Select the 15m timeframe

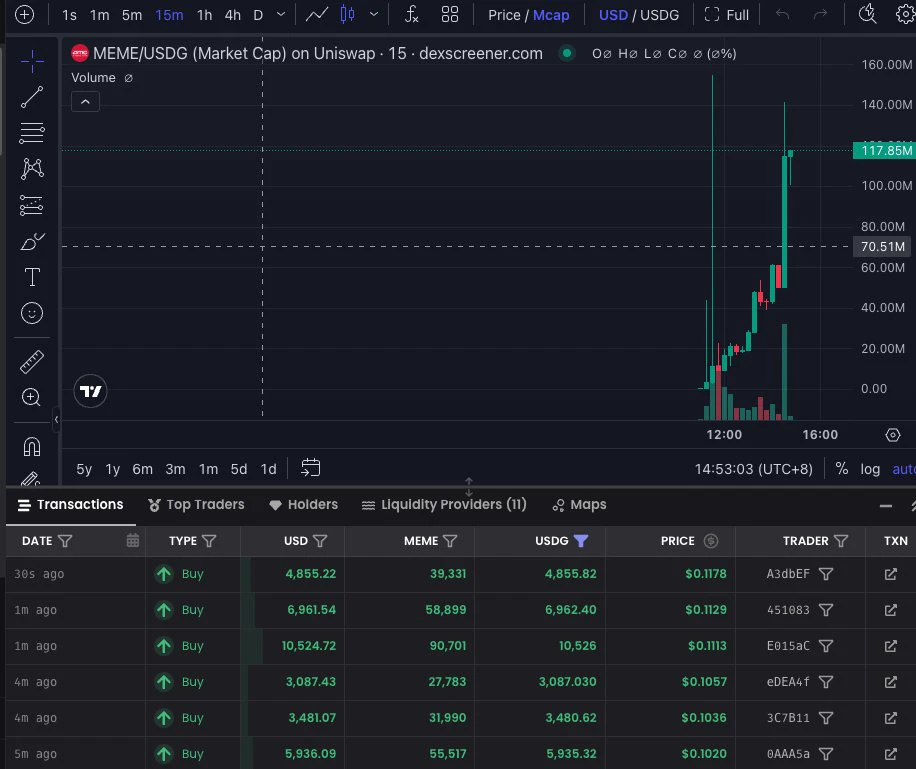coord(169,15)
